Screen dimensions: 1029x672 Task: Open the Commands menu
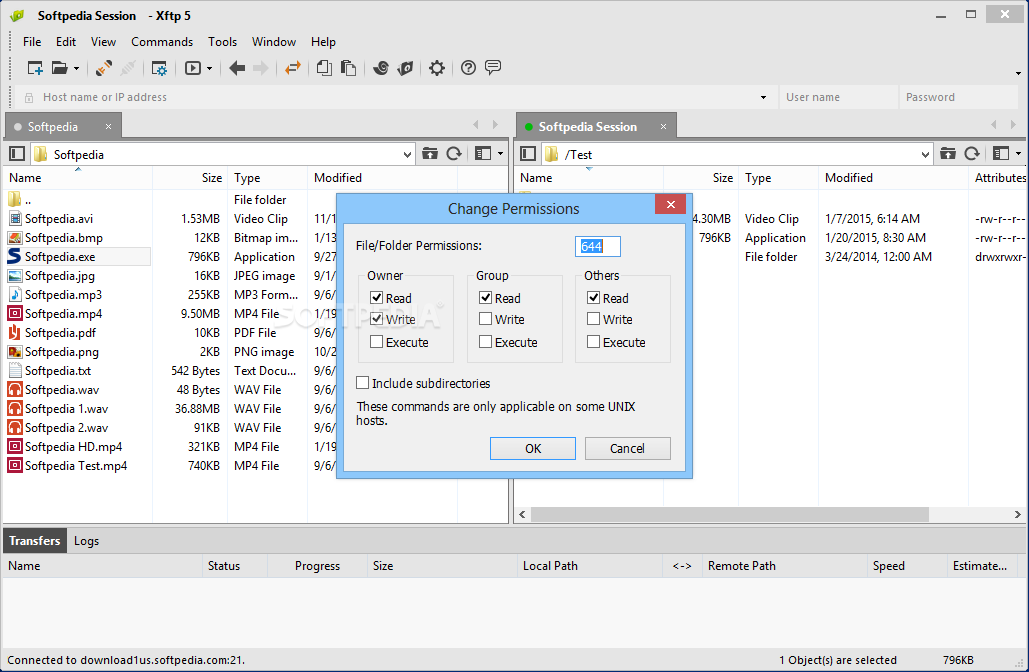pyautogui.click(x=162, y=41)
